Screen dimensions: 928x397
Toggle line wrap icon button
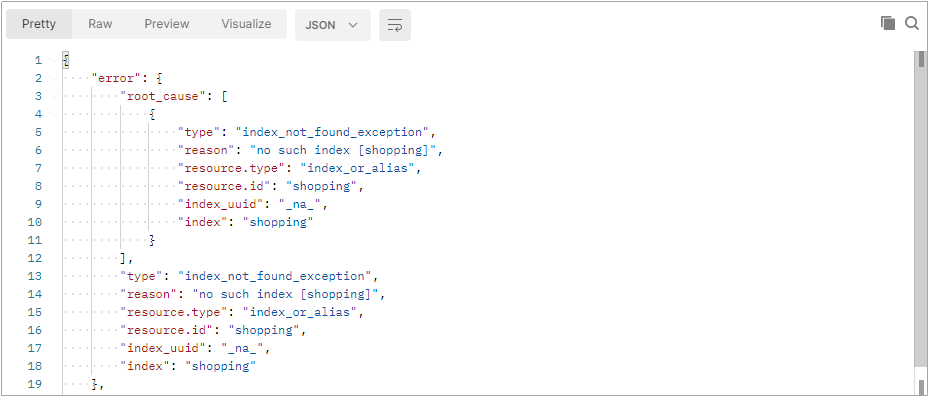tap(395, 25)
